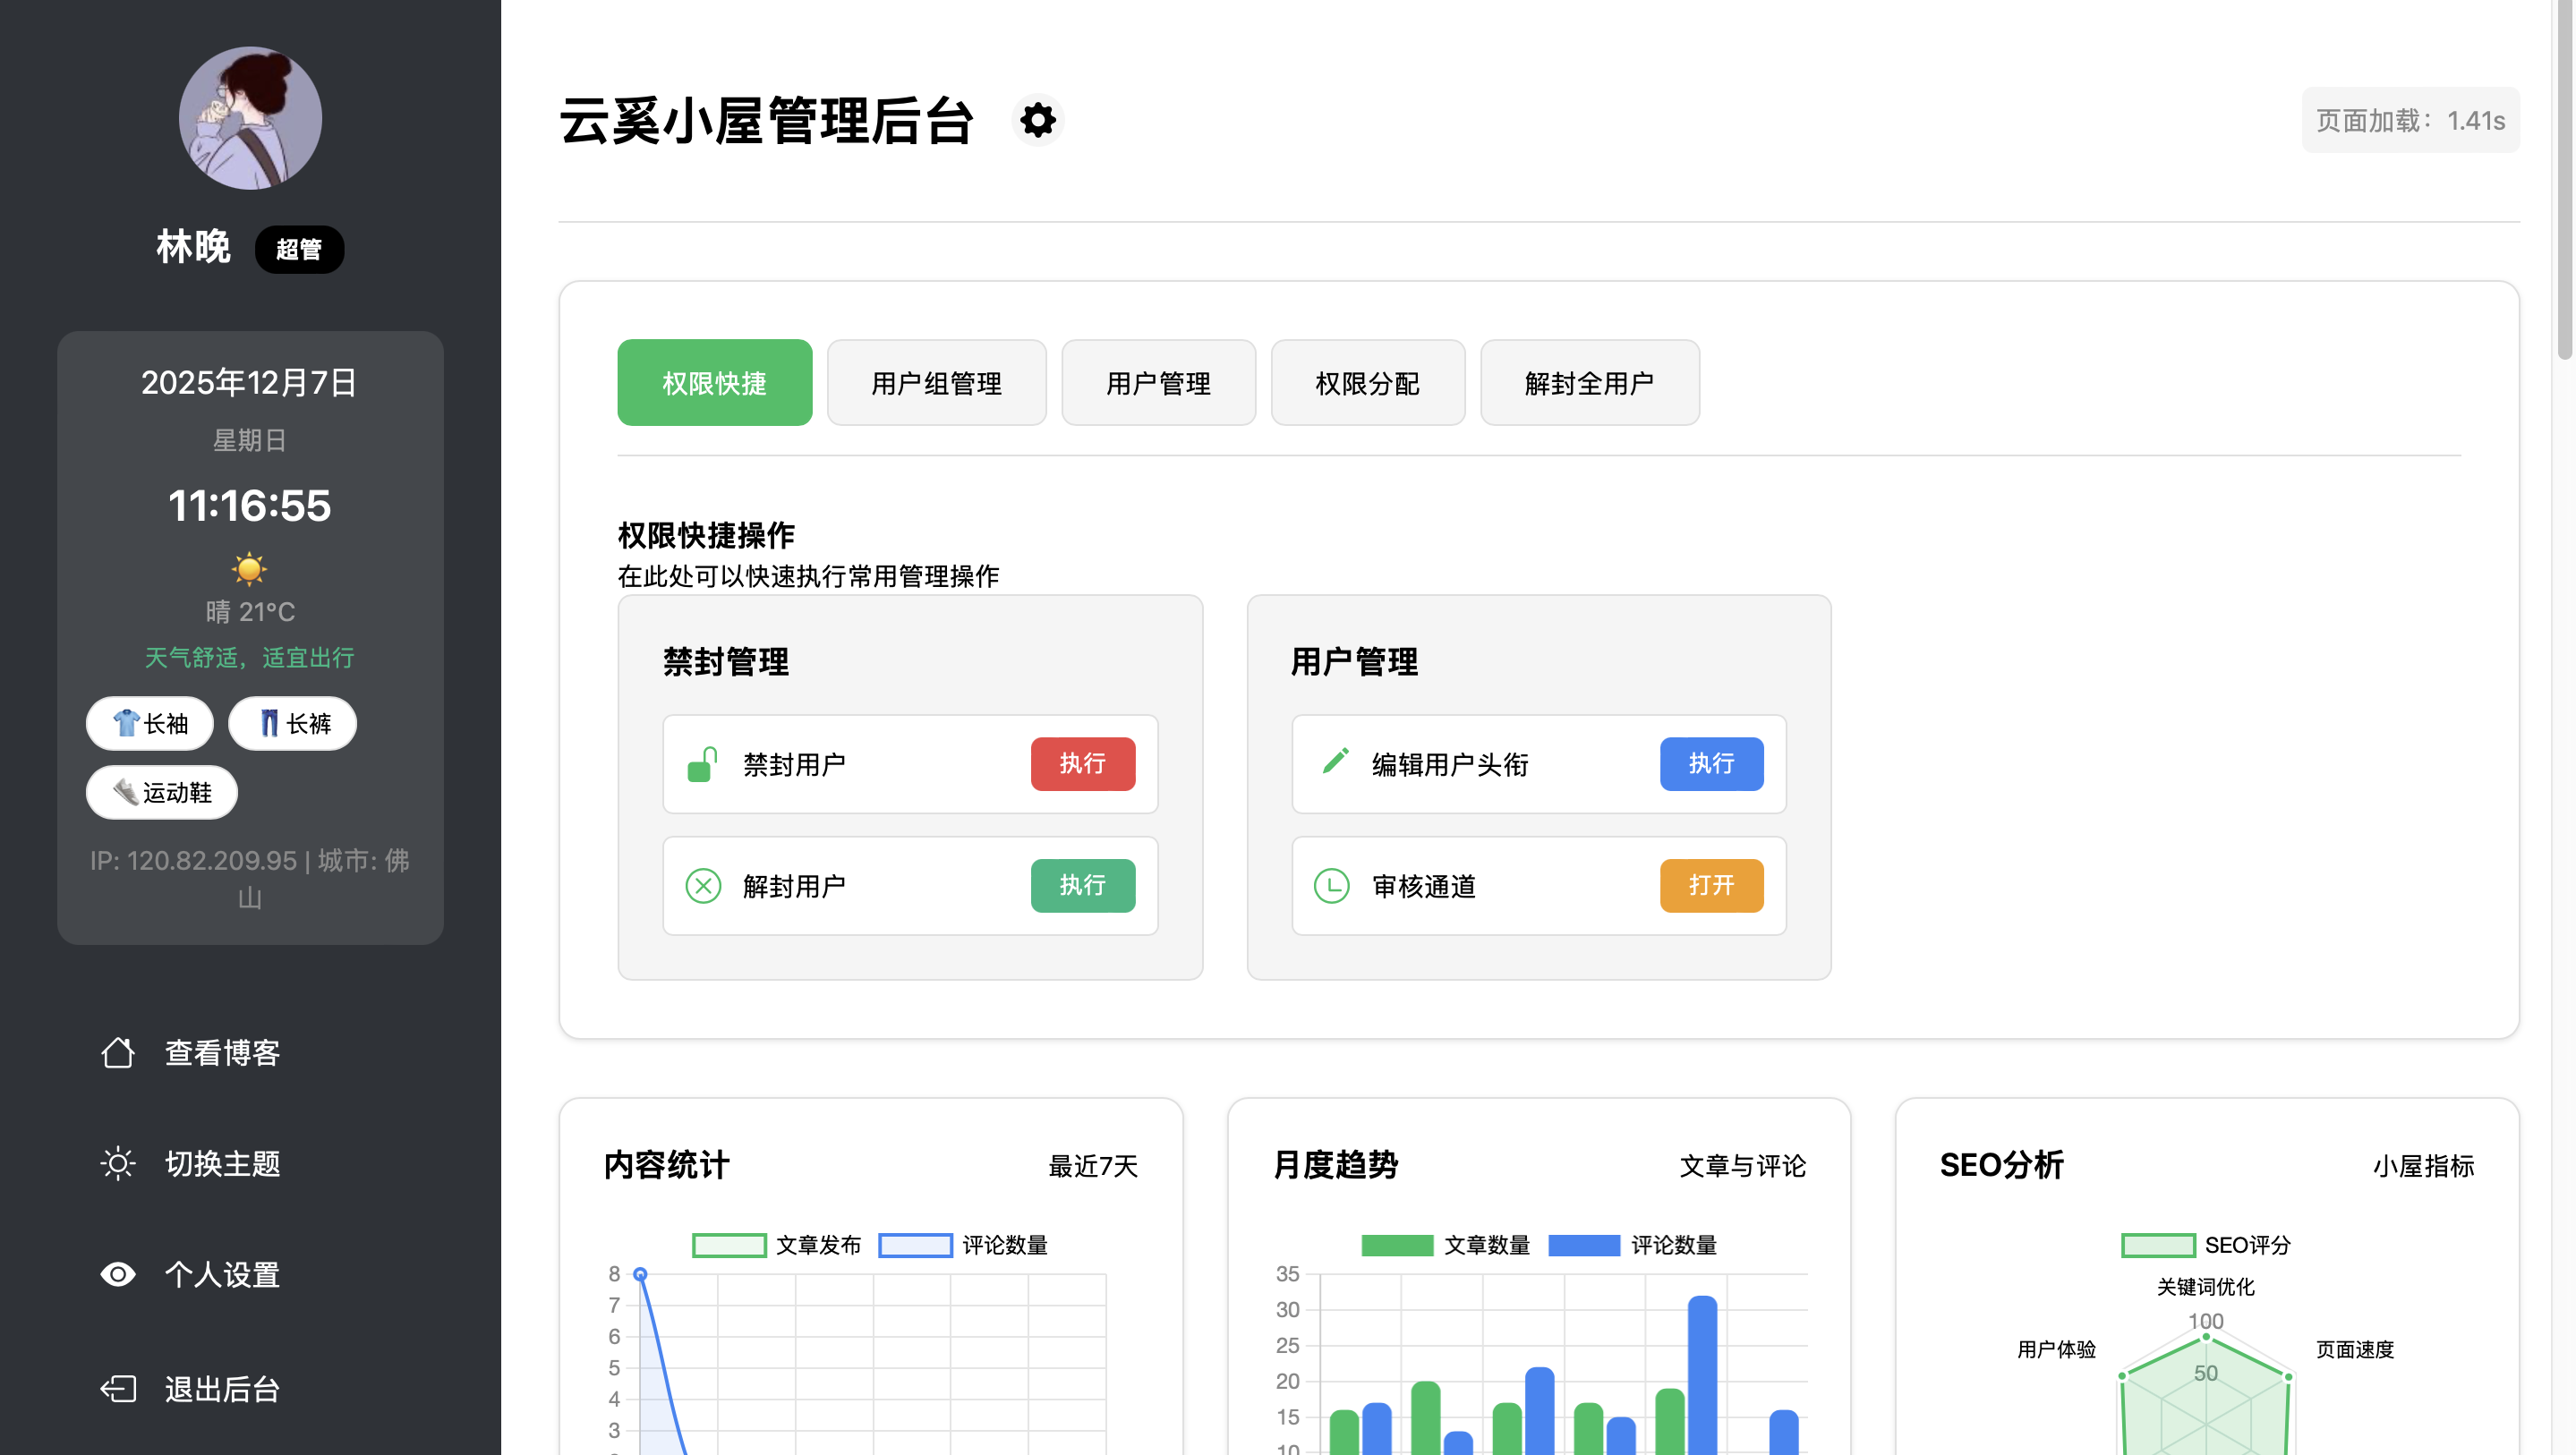Click the exit icon for 退出后台
Image resolution: width=2576 pixels, height=1455 pixels.
pos(117,1389)
